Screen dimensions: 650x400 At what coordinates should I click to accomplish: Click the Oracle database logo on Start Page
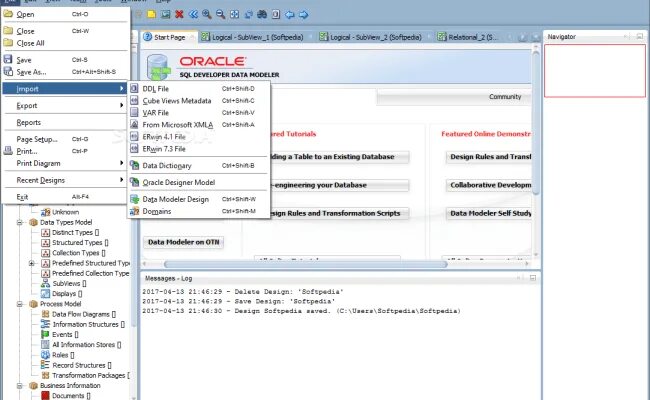[x=158, y=67]
